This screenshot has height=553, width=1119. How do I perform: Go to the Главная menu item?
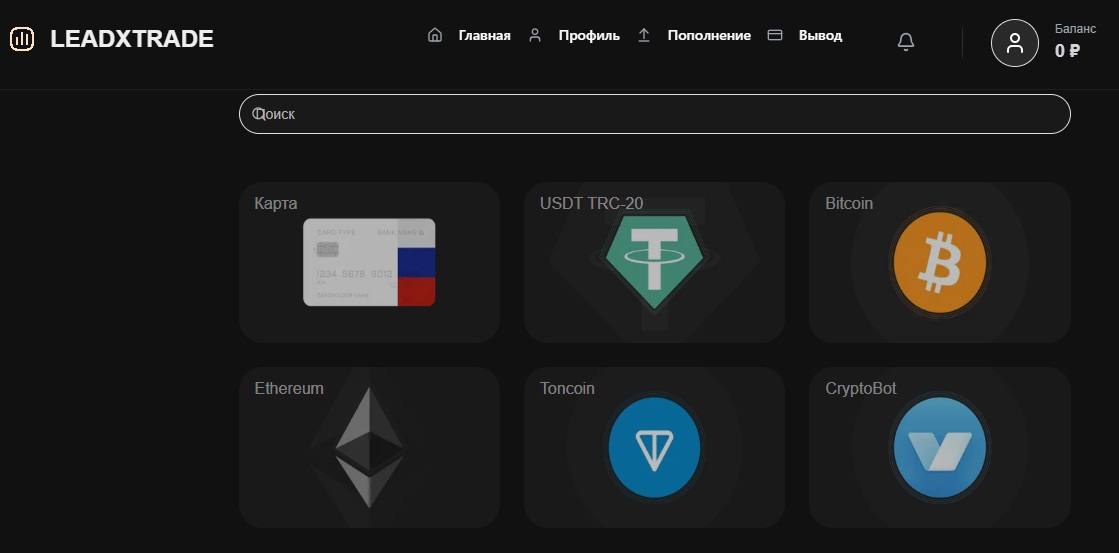[x=484, y=35]
